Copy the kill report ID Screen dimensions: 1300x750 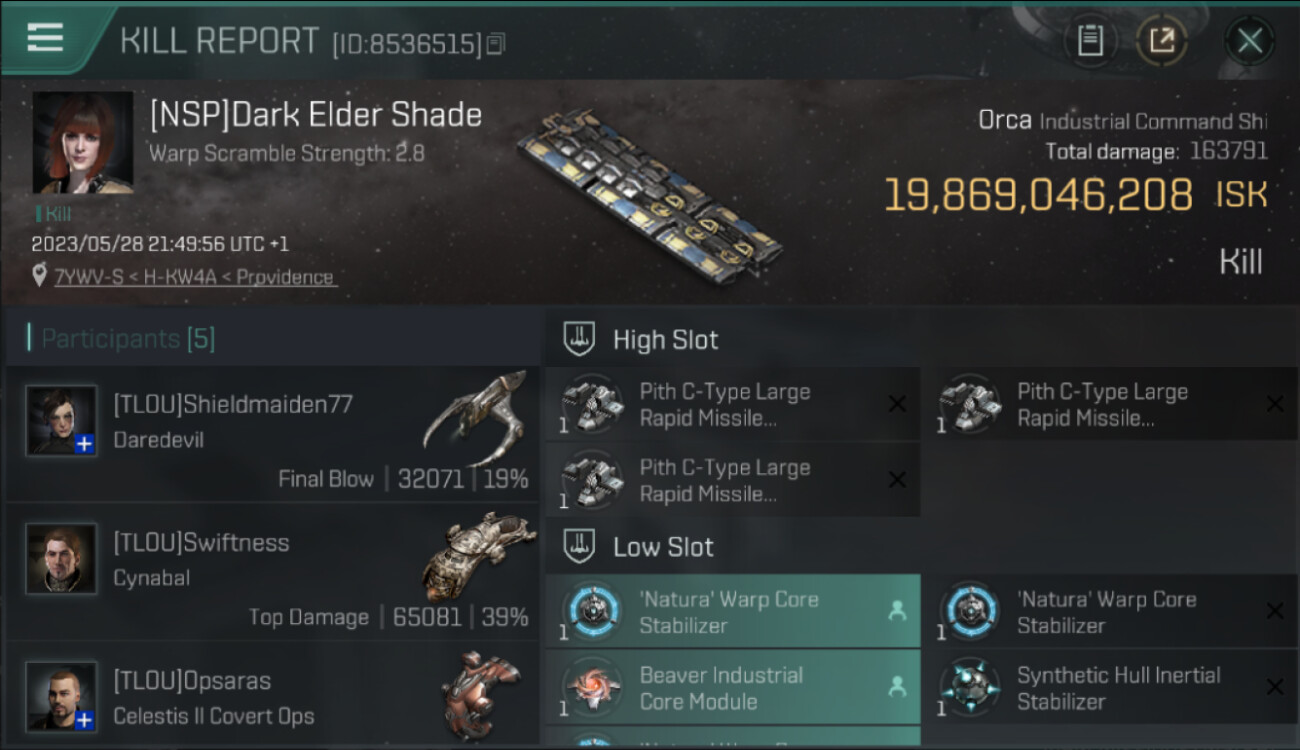[496, 43]
